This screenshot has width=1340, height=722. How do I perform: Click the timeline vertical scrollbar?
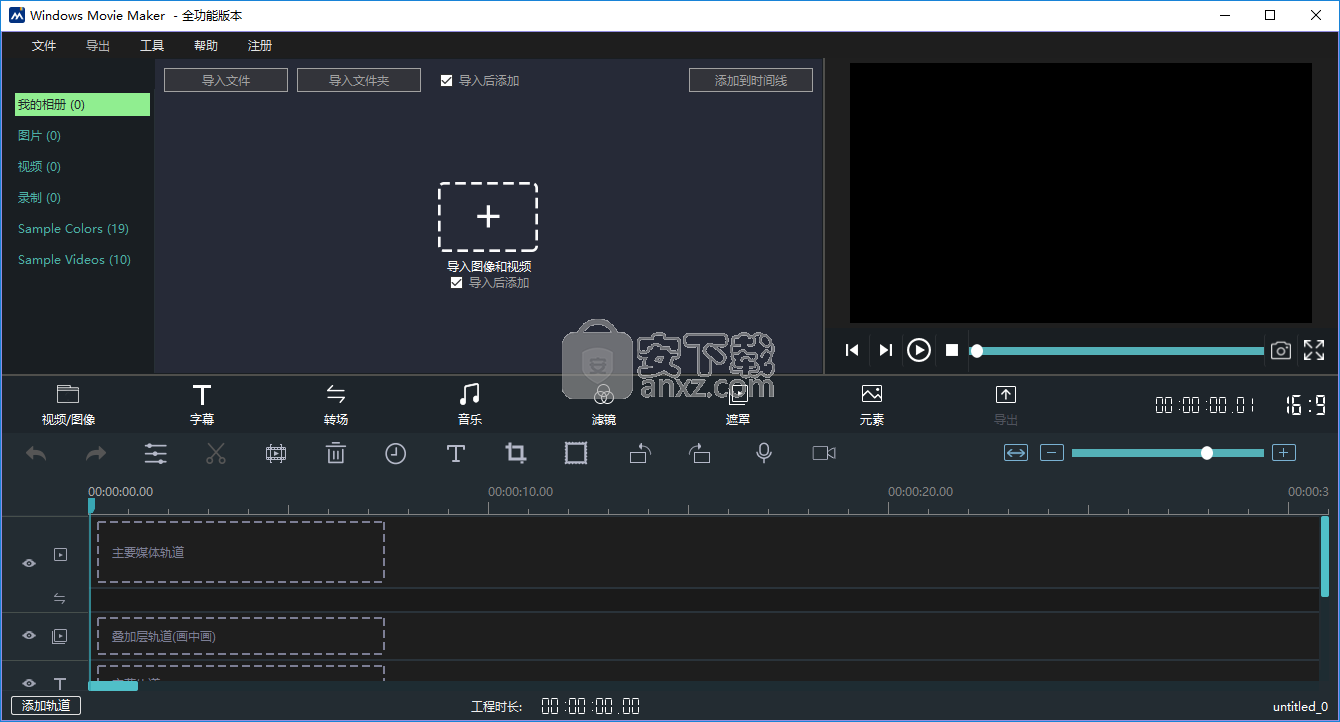click(x=1325, y=556)
